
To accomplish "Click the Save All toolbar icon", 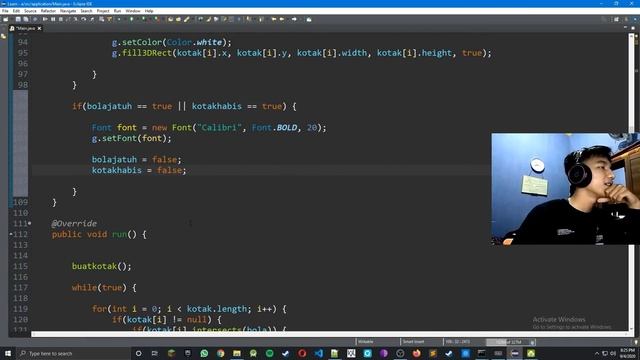I will pos(26,19).
